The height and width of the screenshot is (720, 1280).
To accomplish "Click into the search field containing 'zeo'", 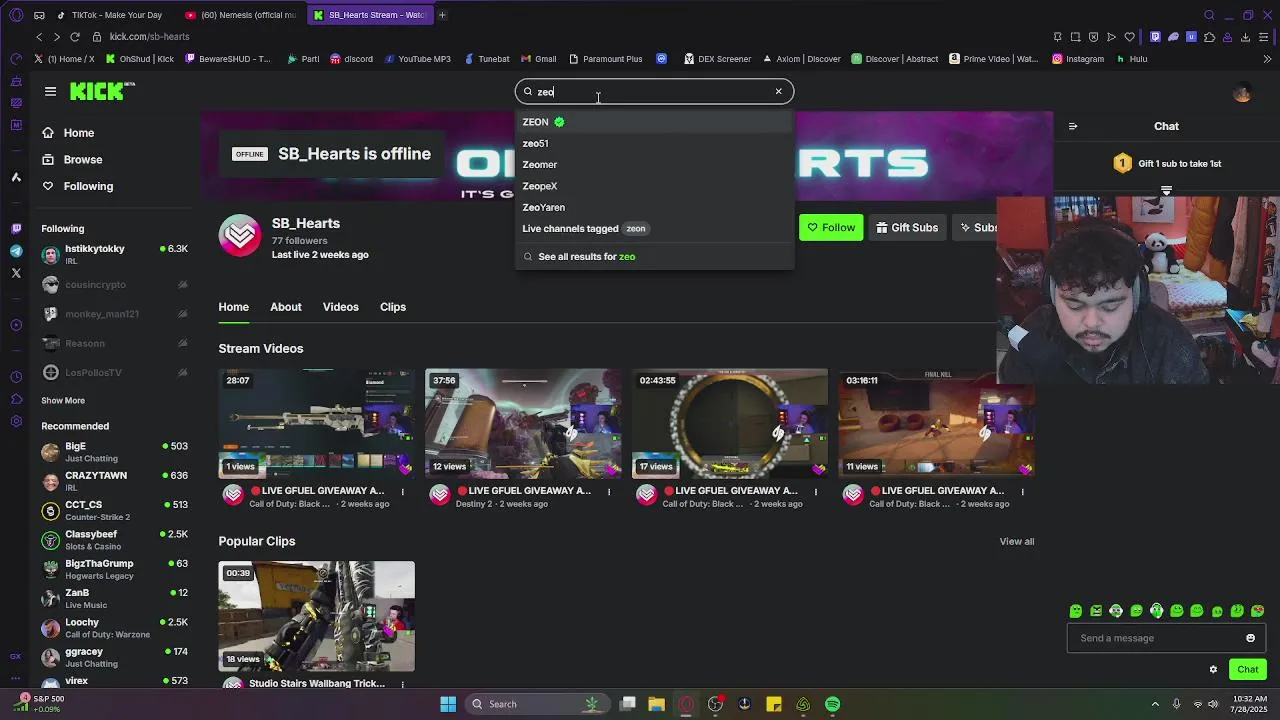I will (x=654, y=92).
